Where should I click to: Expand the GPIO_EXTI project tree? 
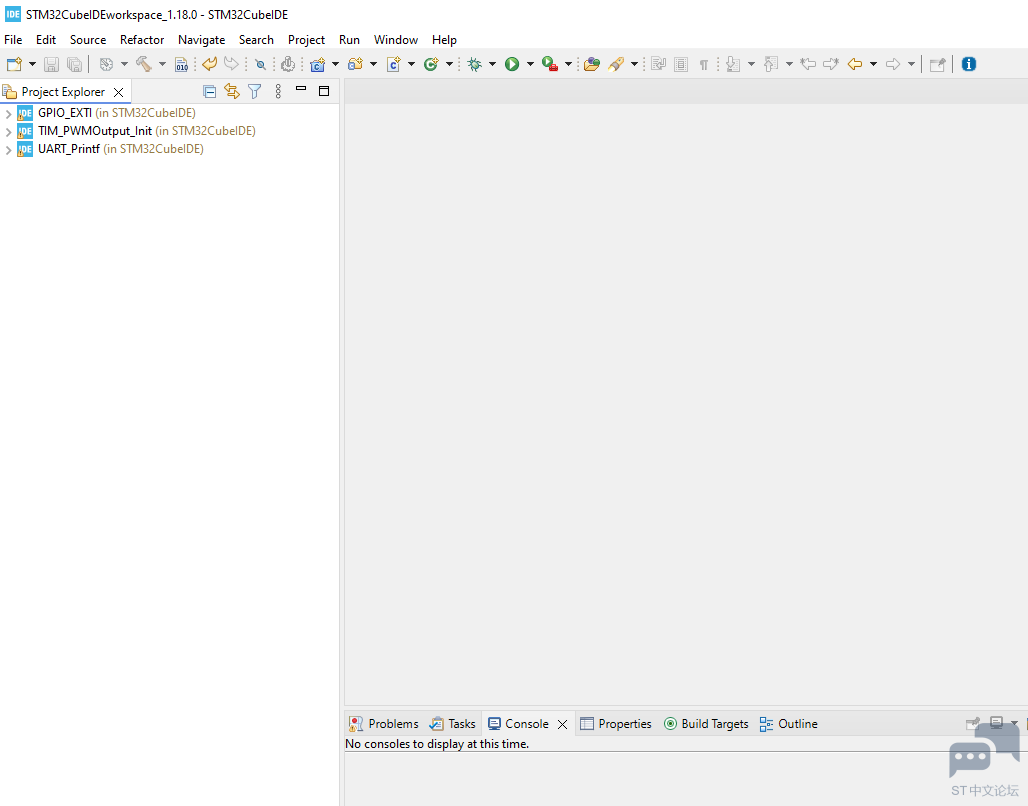tap(9, 114)
